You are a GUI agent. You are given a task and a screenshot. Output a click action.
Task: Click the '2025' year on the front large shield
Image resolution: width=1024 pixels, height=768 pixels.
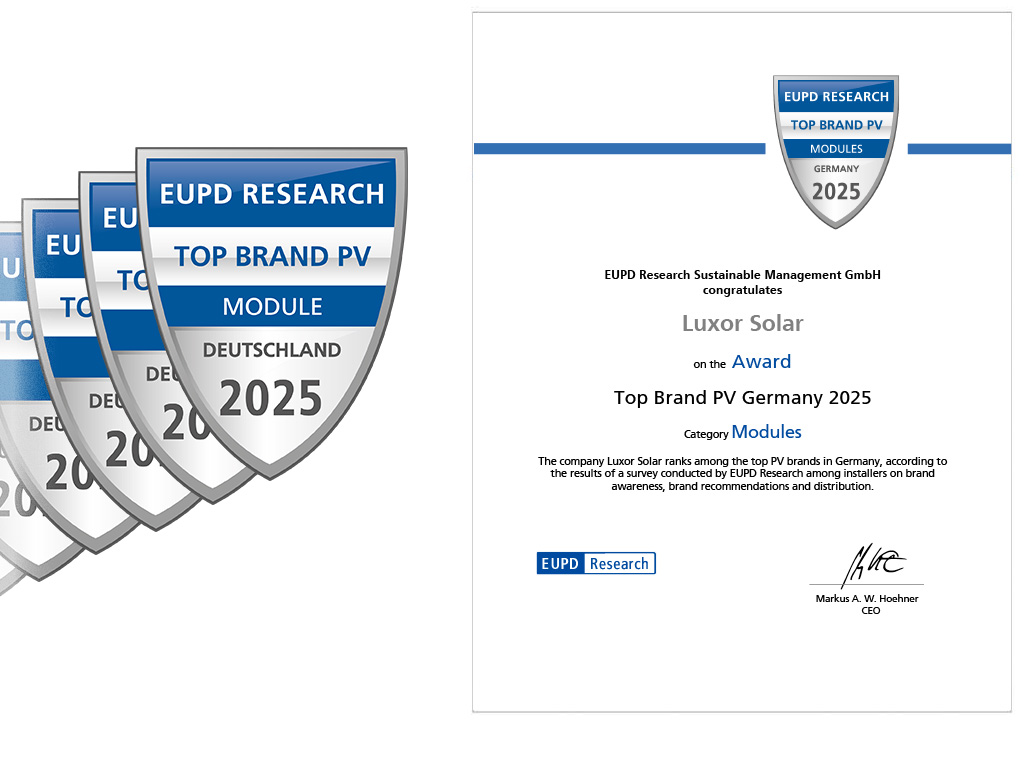[x=270, y=398]
